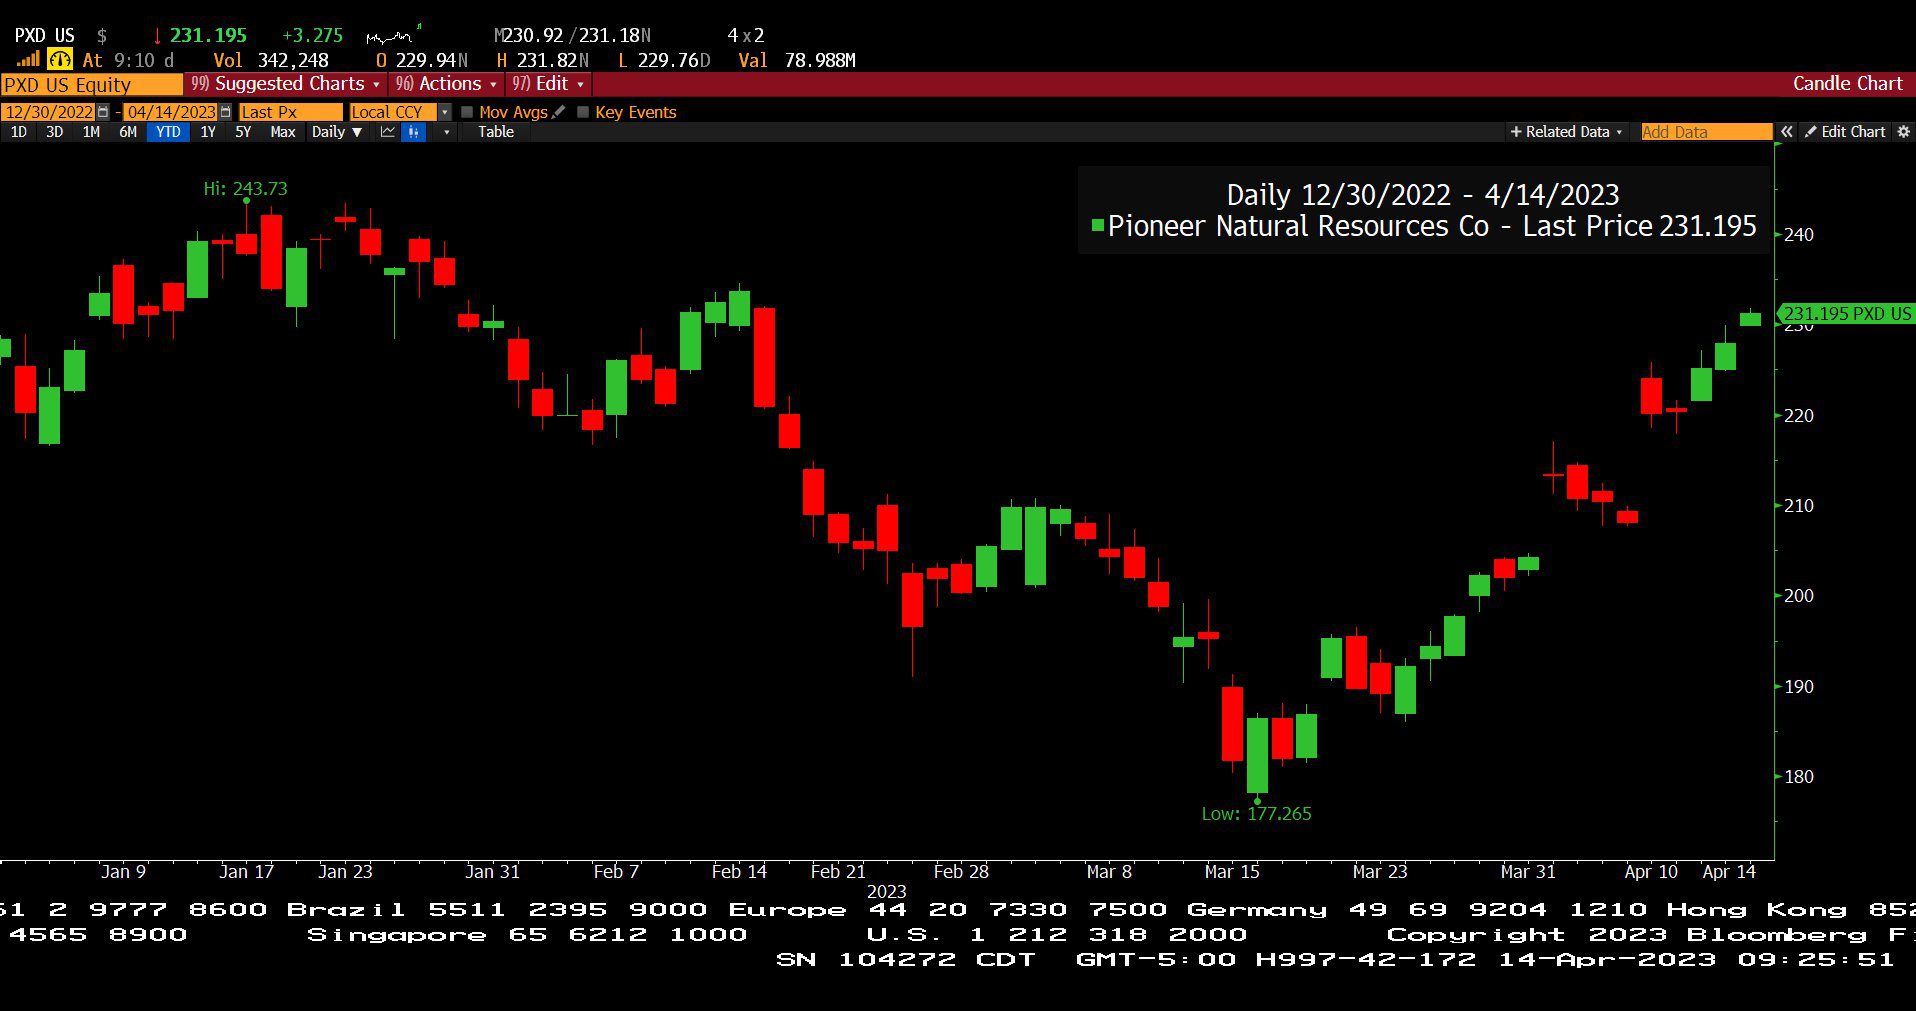Expand the Suggested Charts dropdown
This screenshot has width=1916, height=1011.
[286, 84]
